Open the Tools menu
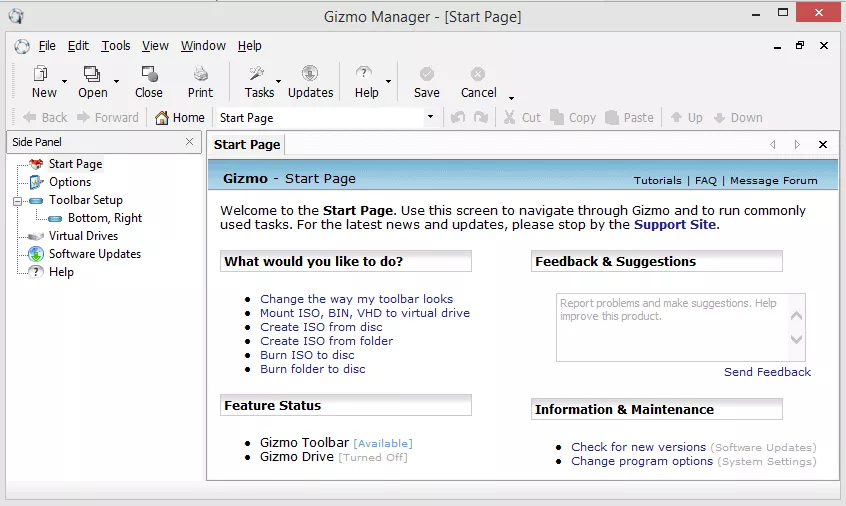Viewport: 846px width, 506px height. pyautogui.click(x=116, y=46)
